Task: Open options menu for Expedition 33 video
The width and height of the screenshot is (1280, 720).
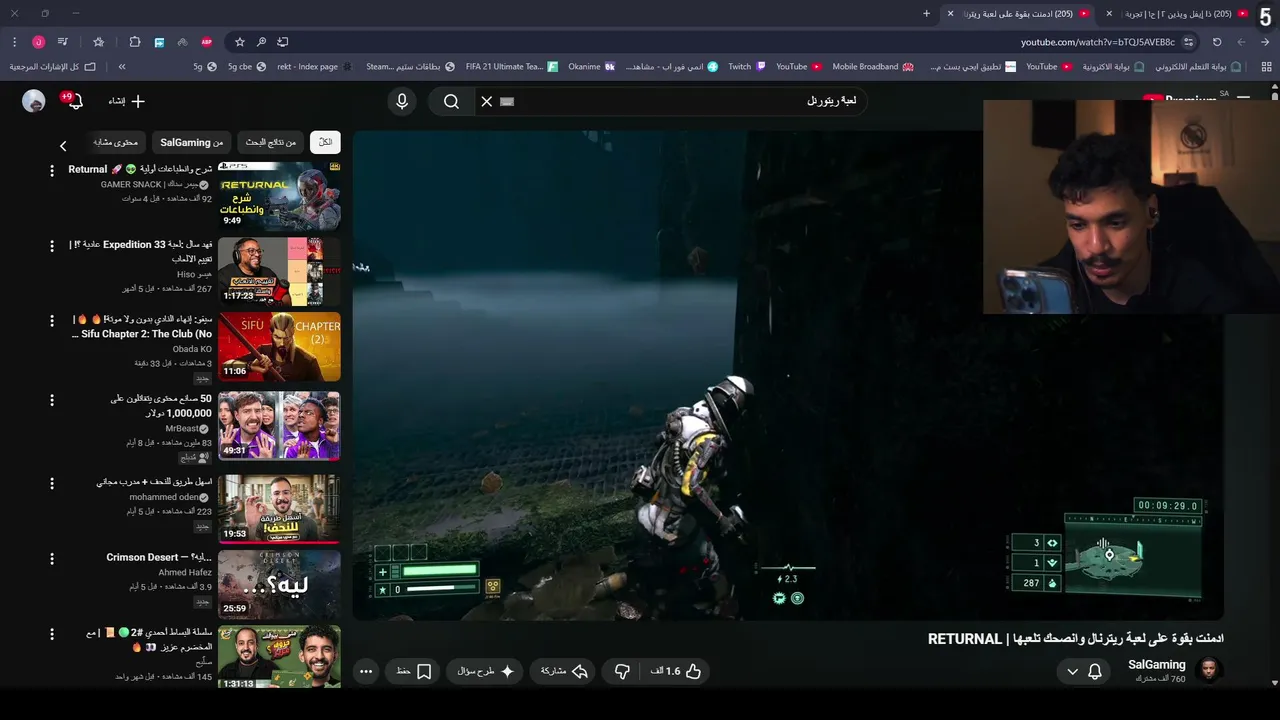Action: (52, 246)
